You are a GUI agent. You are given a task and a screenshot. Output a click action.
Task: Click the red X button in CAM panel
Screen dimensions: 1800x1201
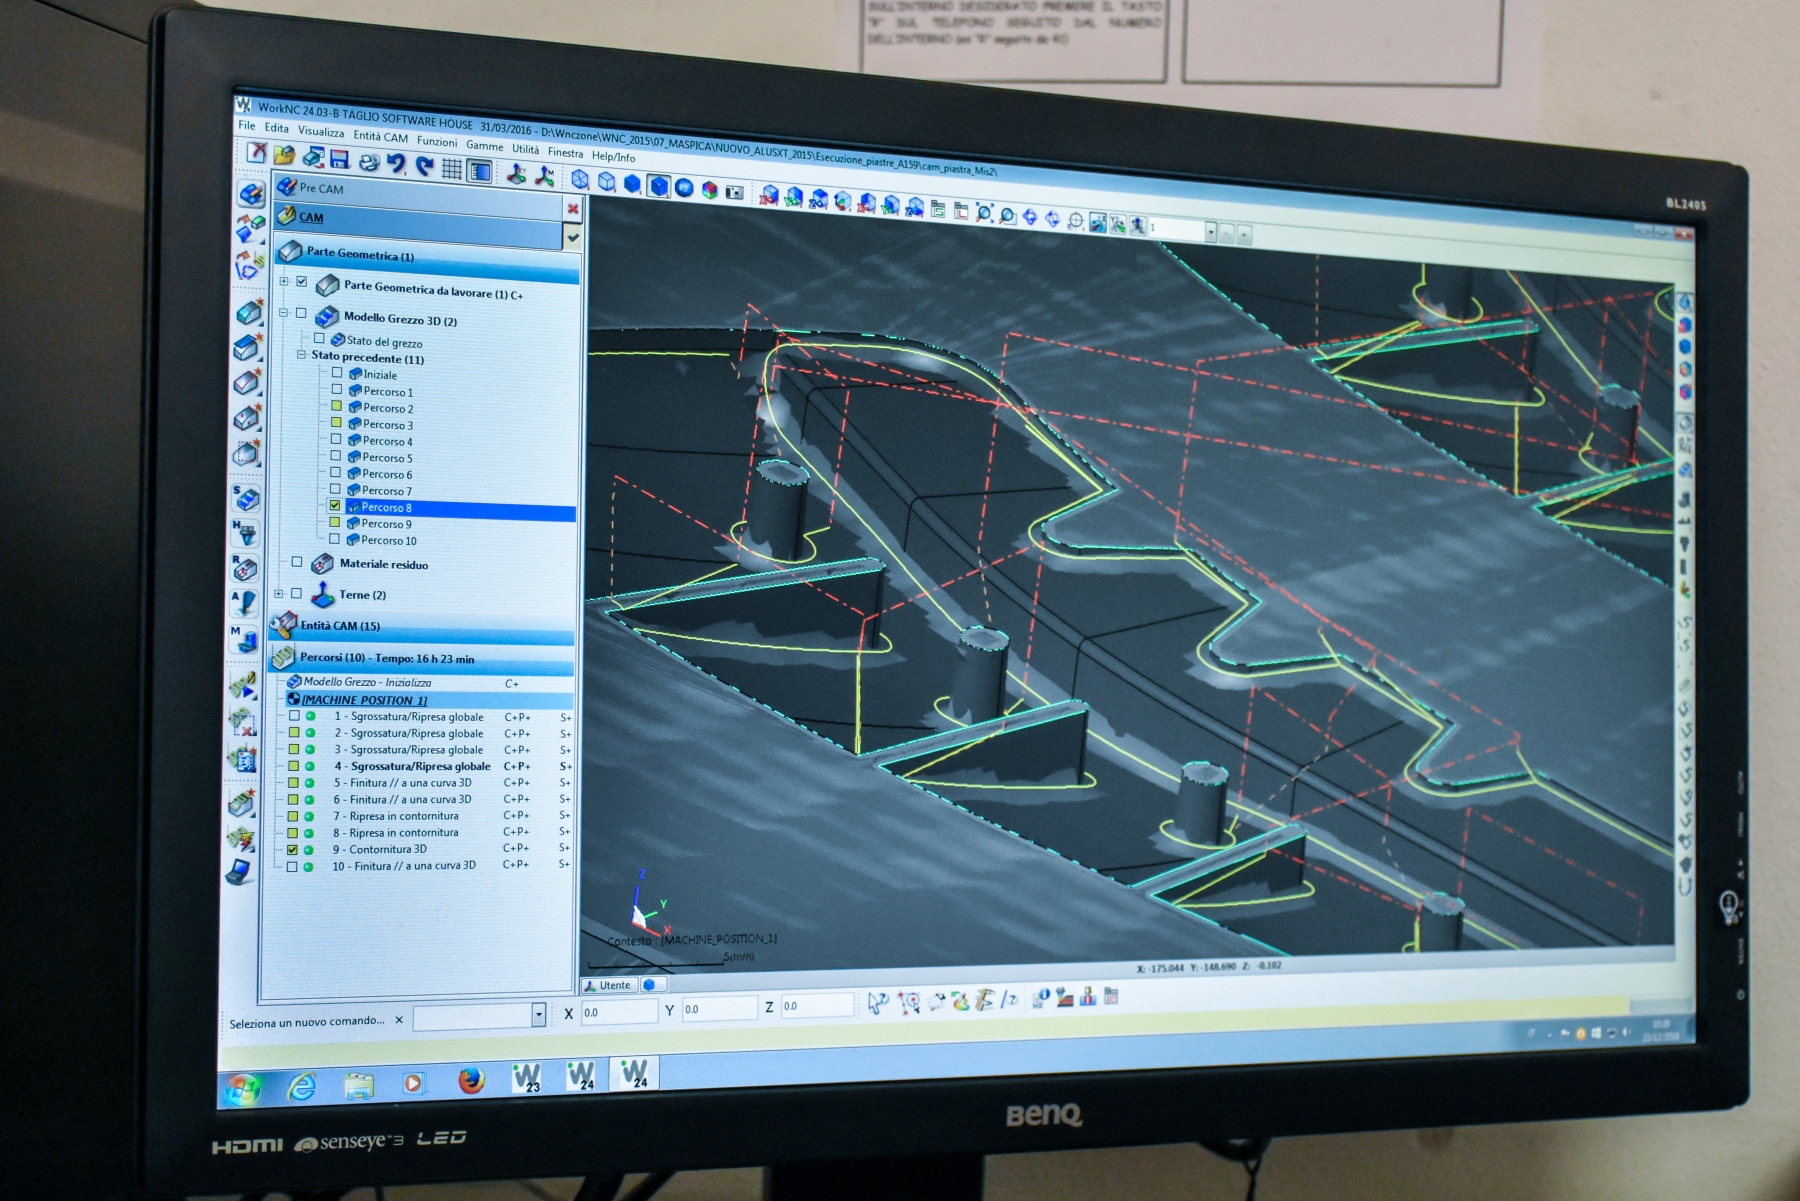(573, 208)
